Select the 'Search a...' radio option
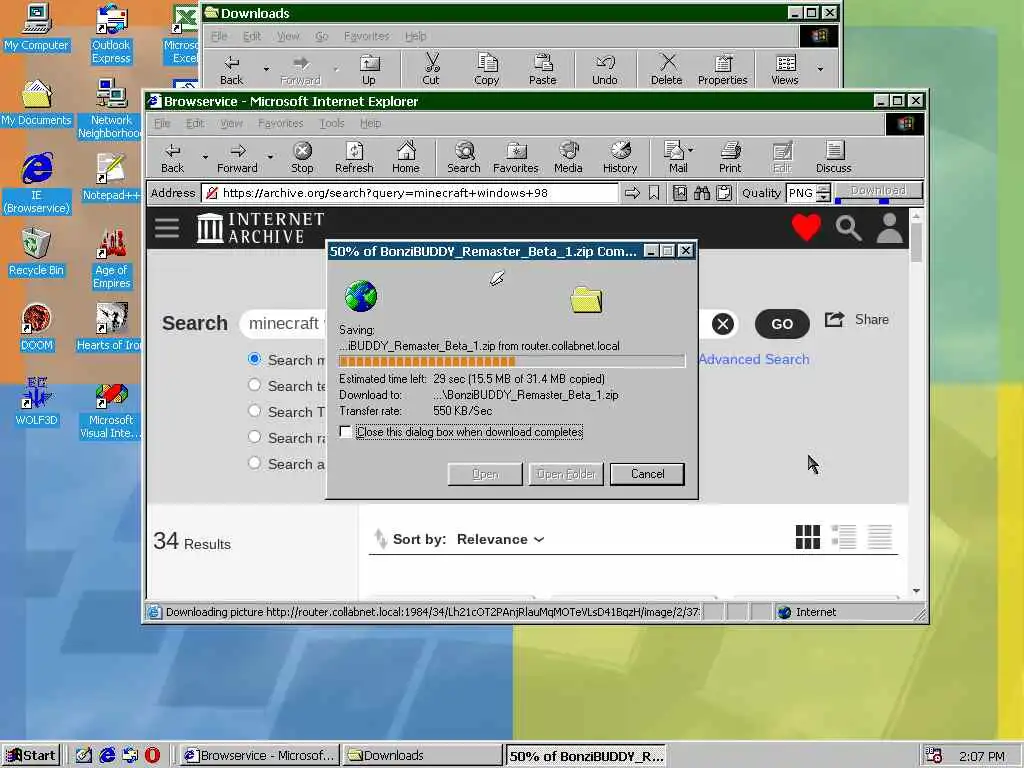The width and height of the screenshot is (1024, 768). tap(255, 463)
